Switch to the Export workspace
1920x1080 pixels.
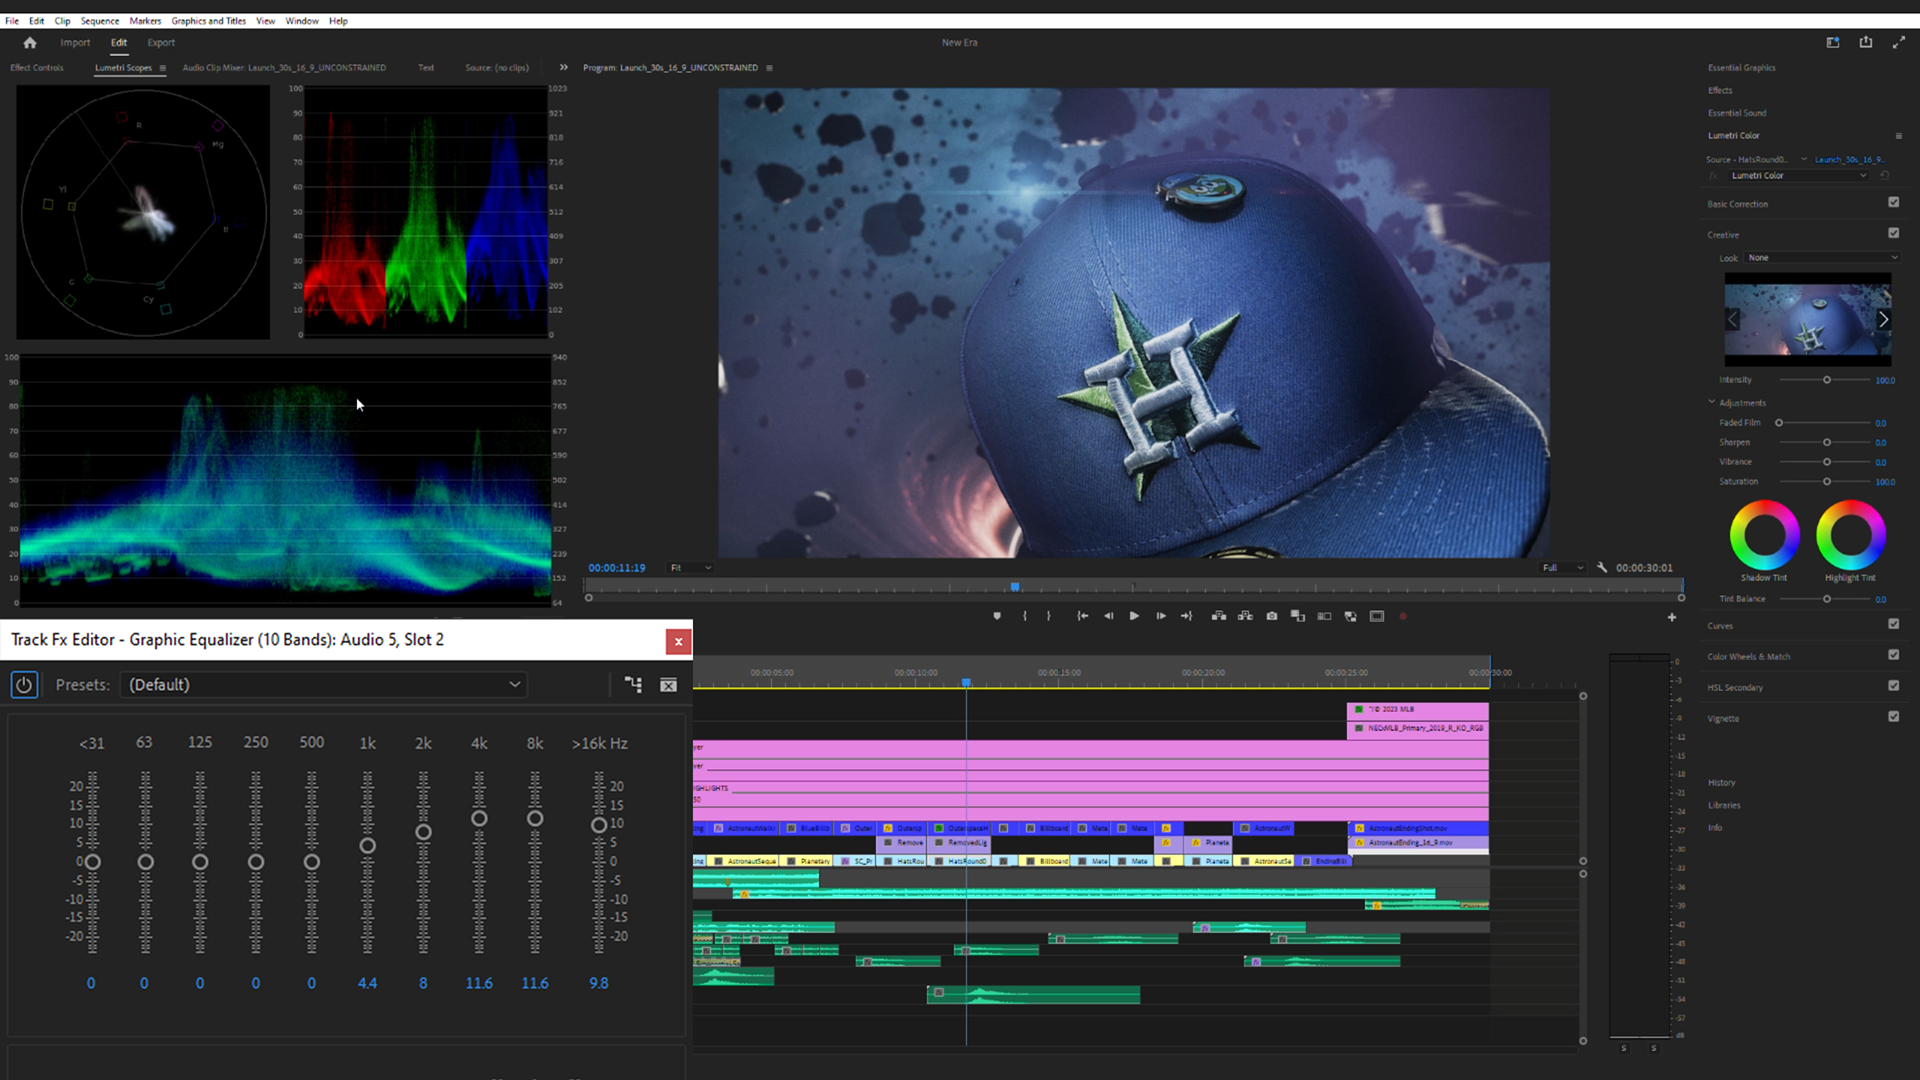(161, 42)
